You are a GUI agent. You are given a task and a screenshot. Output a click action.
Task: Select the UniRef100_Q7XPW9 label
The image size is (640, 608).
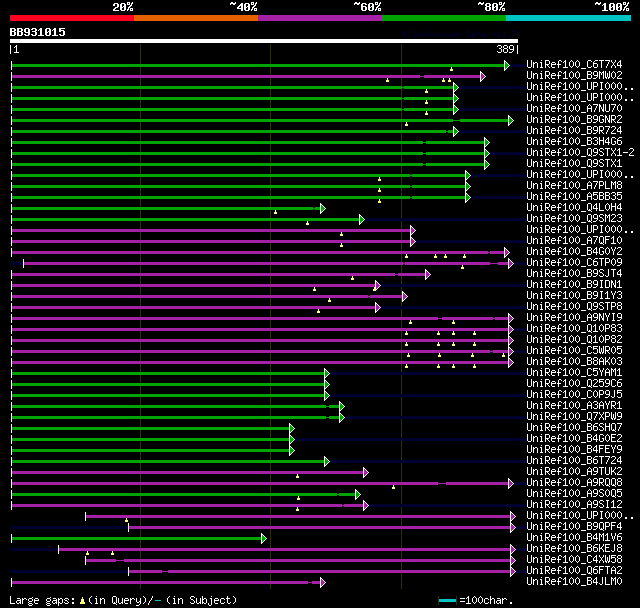point(574,417)
